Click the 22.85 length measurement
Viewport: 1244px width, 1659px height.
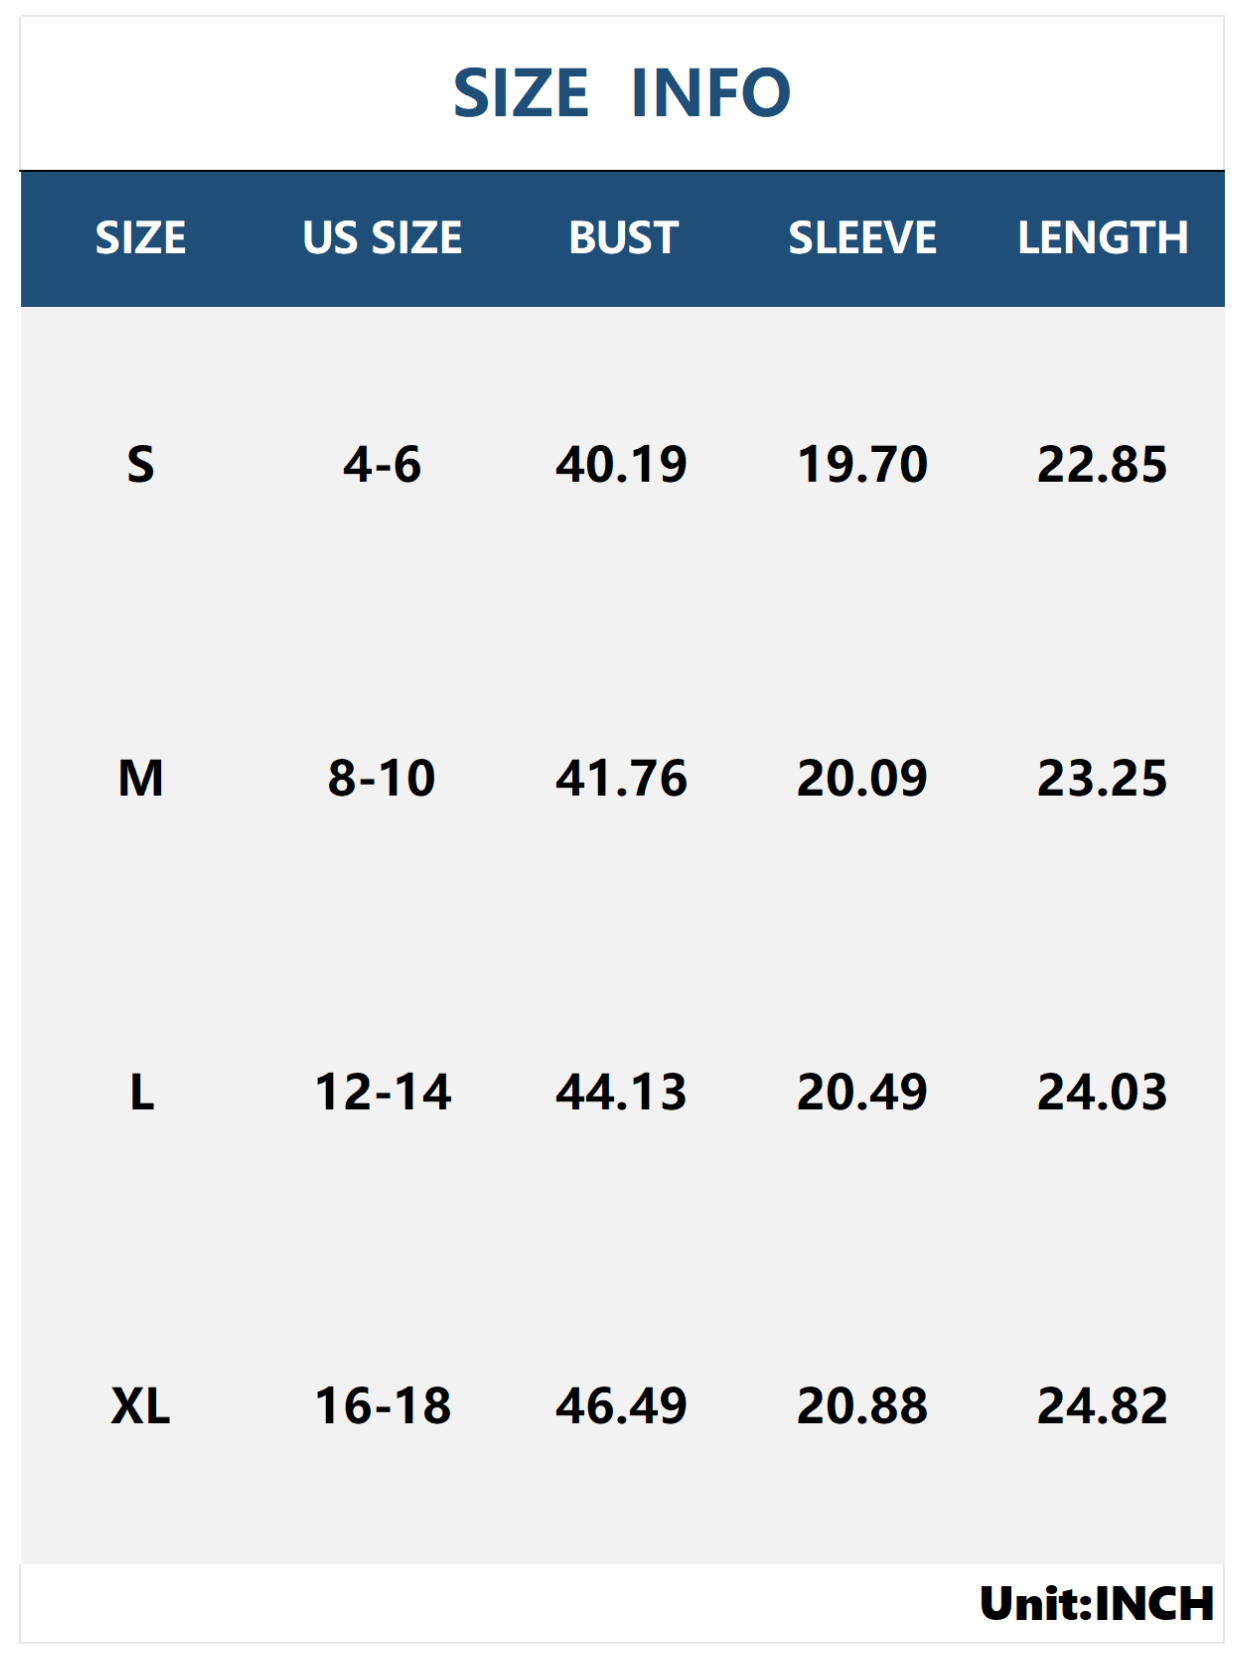[x=1102, y=465]
